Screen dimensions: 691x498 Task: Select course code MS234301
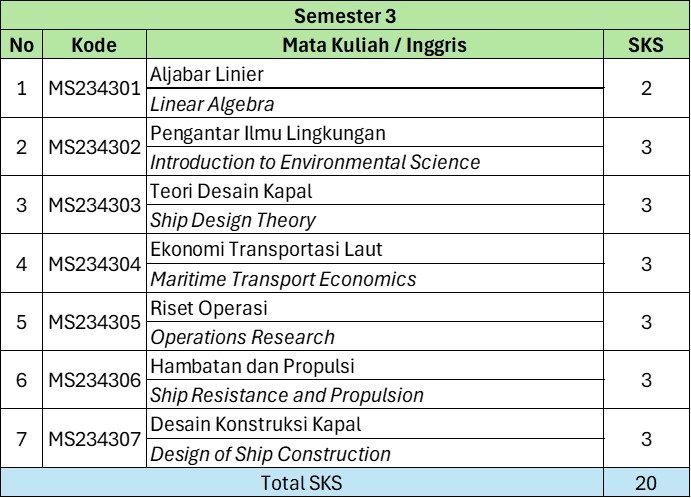[94, 88]
